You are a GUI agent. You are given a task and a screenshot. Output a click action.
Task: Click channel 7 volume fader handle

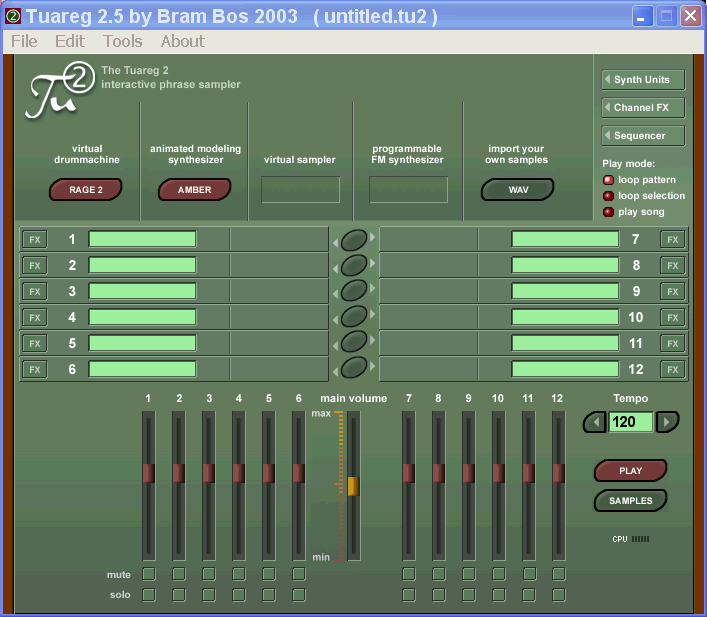pyautogui.click(x=409, y=473)
